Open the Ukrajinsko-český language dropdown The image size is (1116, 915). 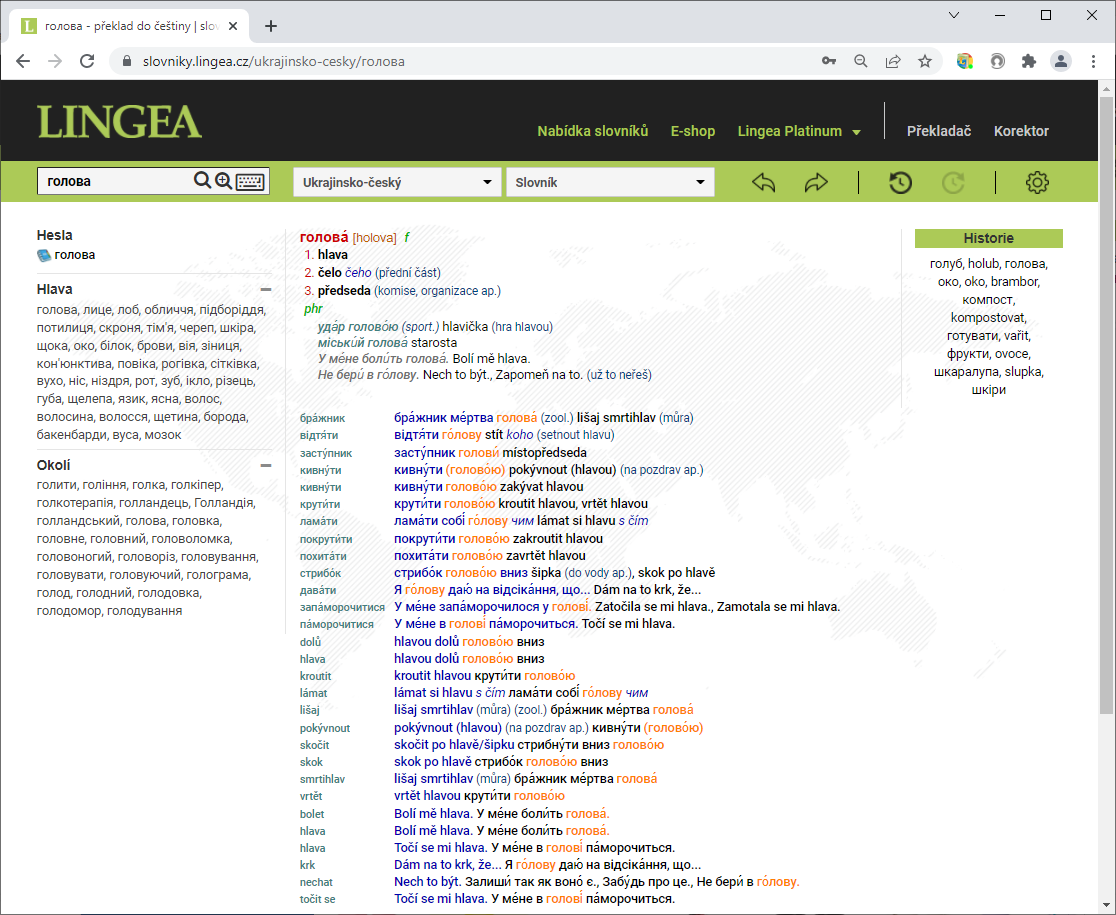click(x=396, y=182)
